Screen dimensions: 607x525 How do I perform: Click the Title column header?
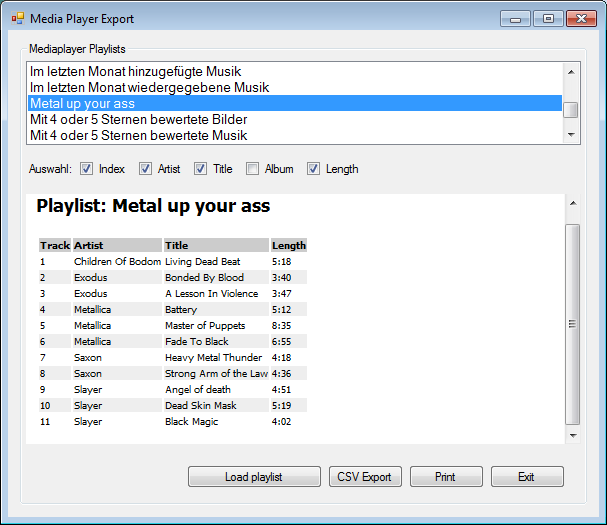point(216,245)
